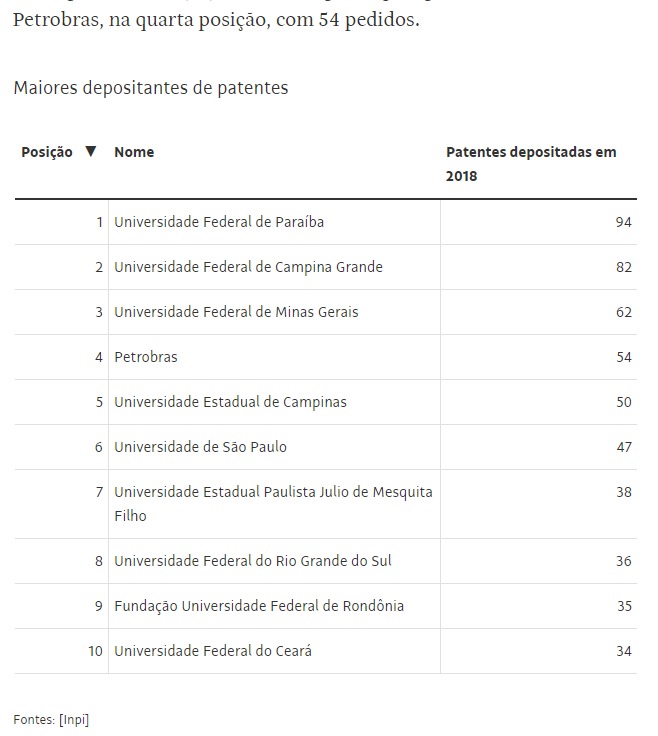Click Universidade Federal de Minas Gerais cell
The height and width of the screenshot is (736, 658).
tap(236, 312)
